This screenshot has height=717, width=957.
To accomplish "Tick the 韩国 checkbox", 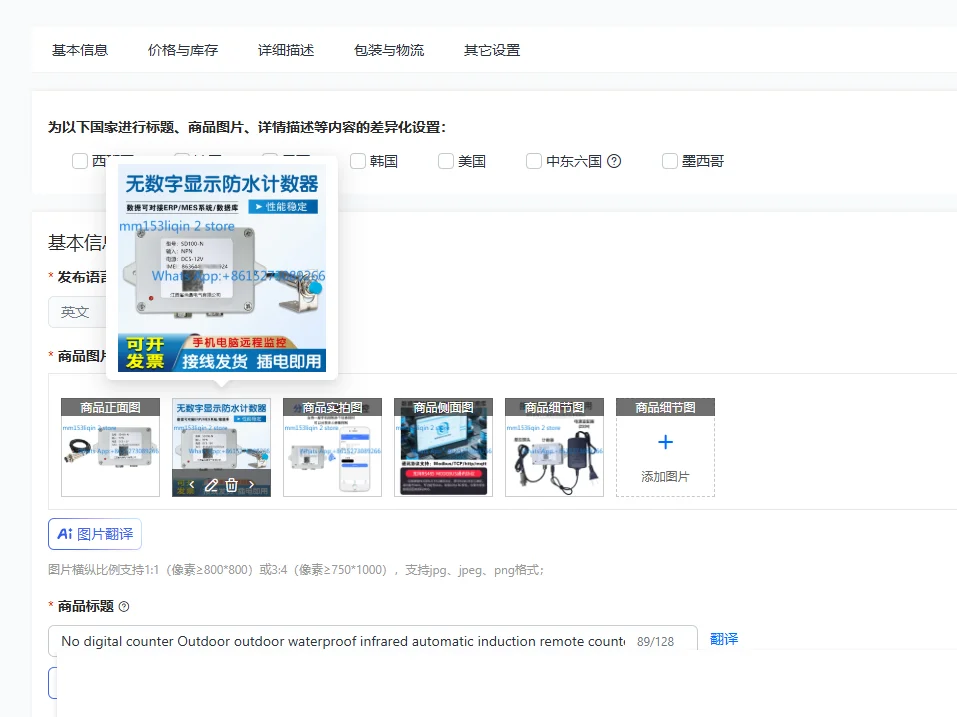I will [x=358, y=161].
